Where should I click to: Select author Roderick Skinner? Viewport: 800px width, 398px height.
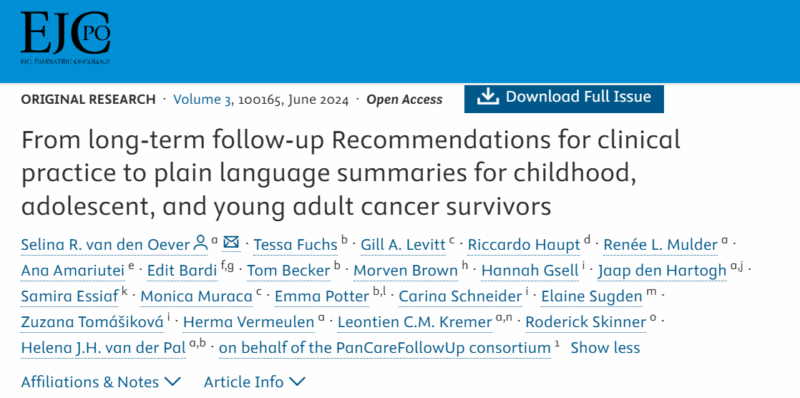(x=586, y=322)
